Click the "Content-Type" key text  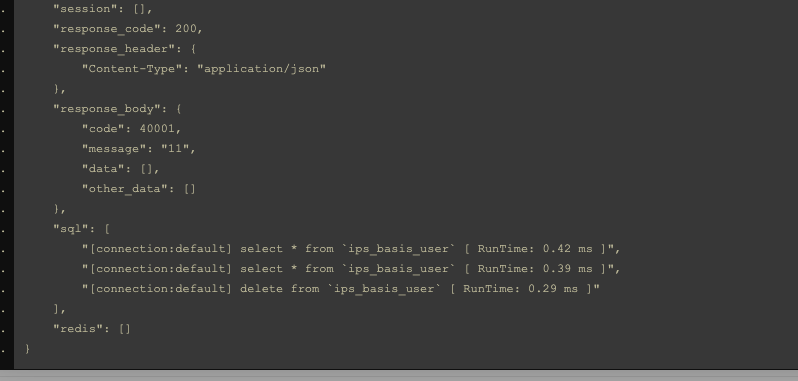pos(132,69)
